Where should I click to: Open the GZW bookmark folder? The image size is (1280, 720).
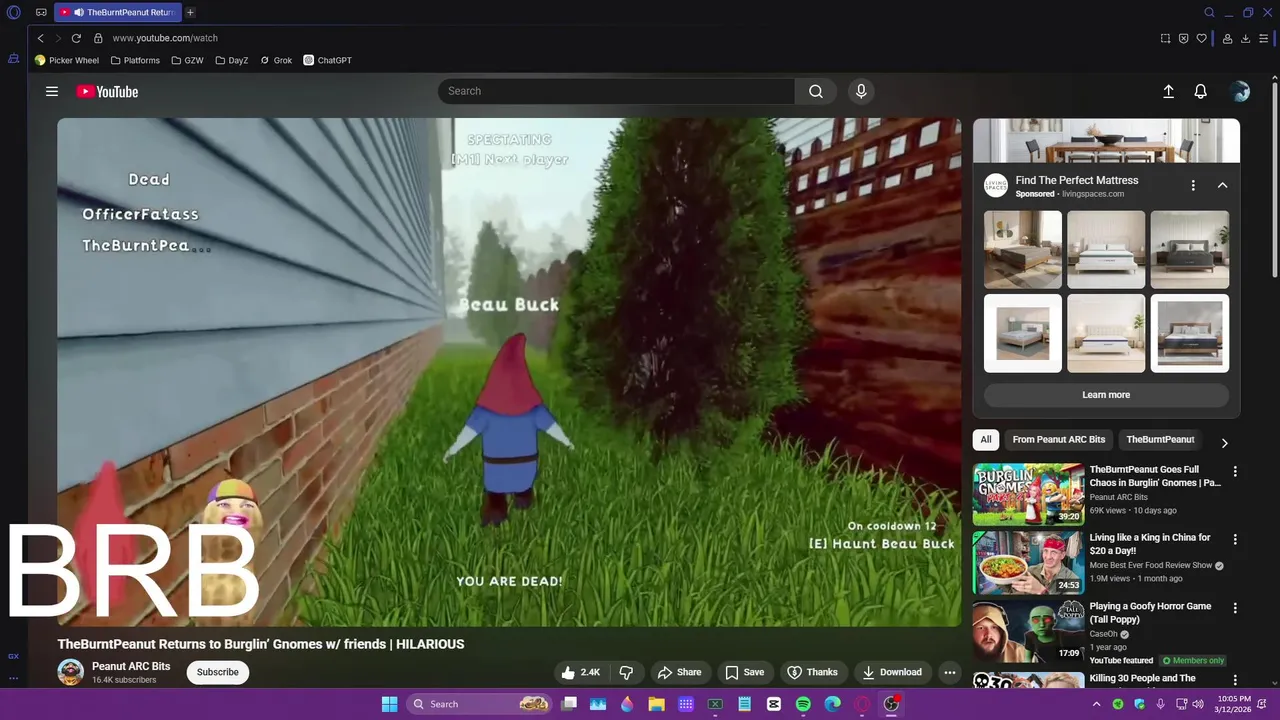[187, 60]
